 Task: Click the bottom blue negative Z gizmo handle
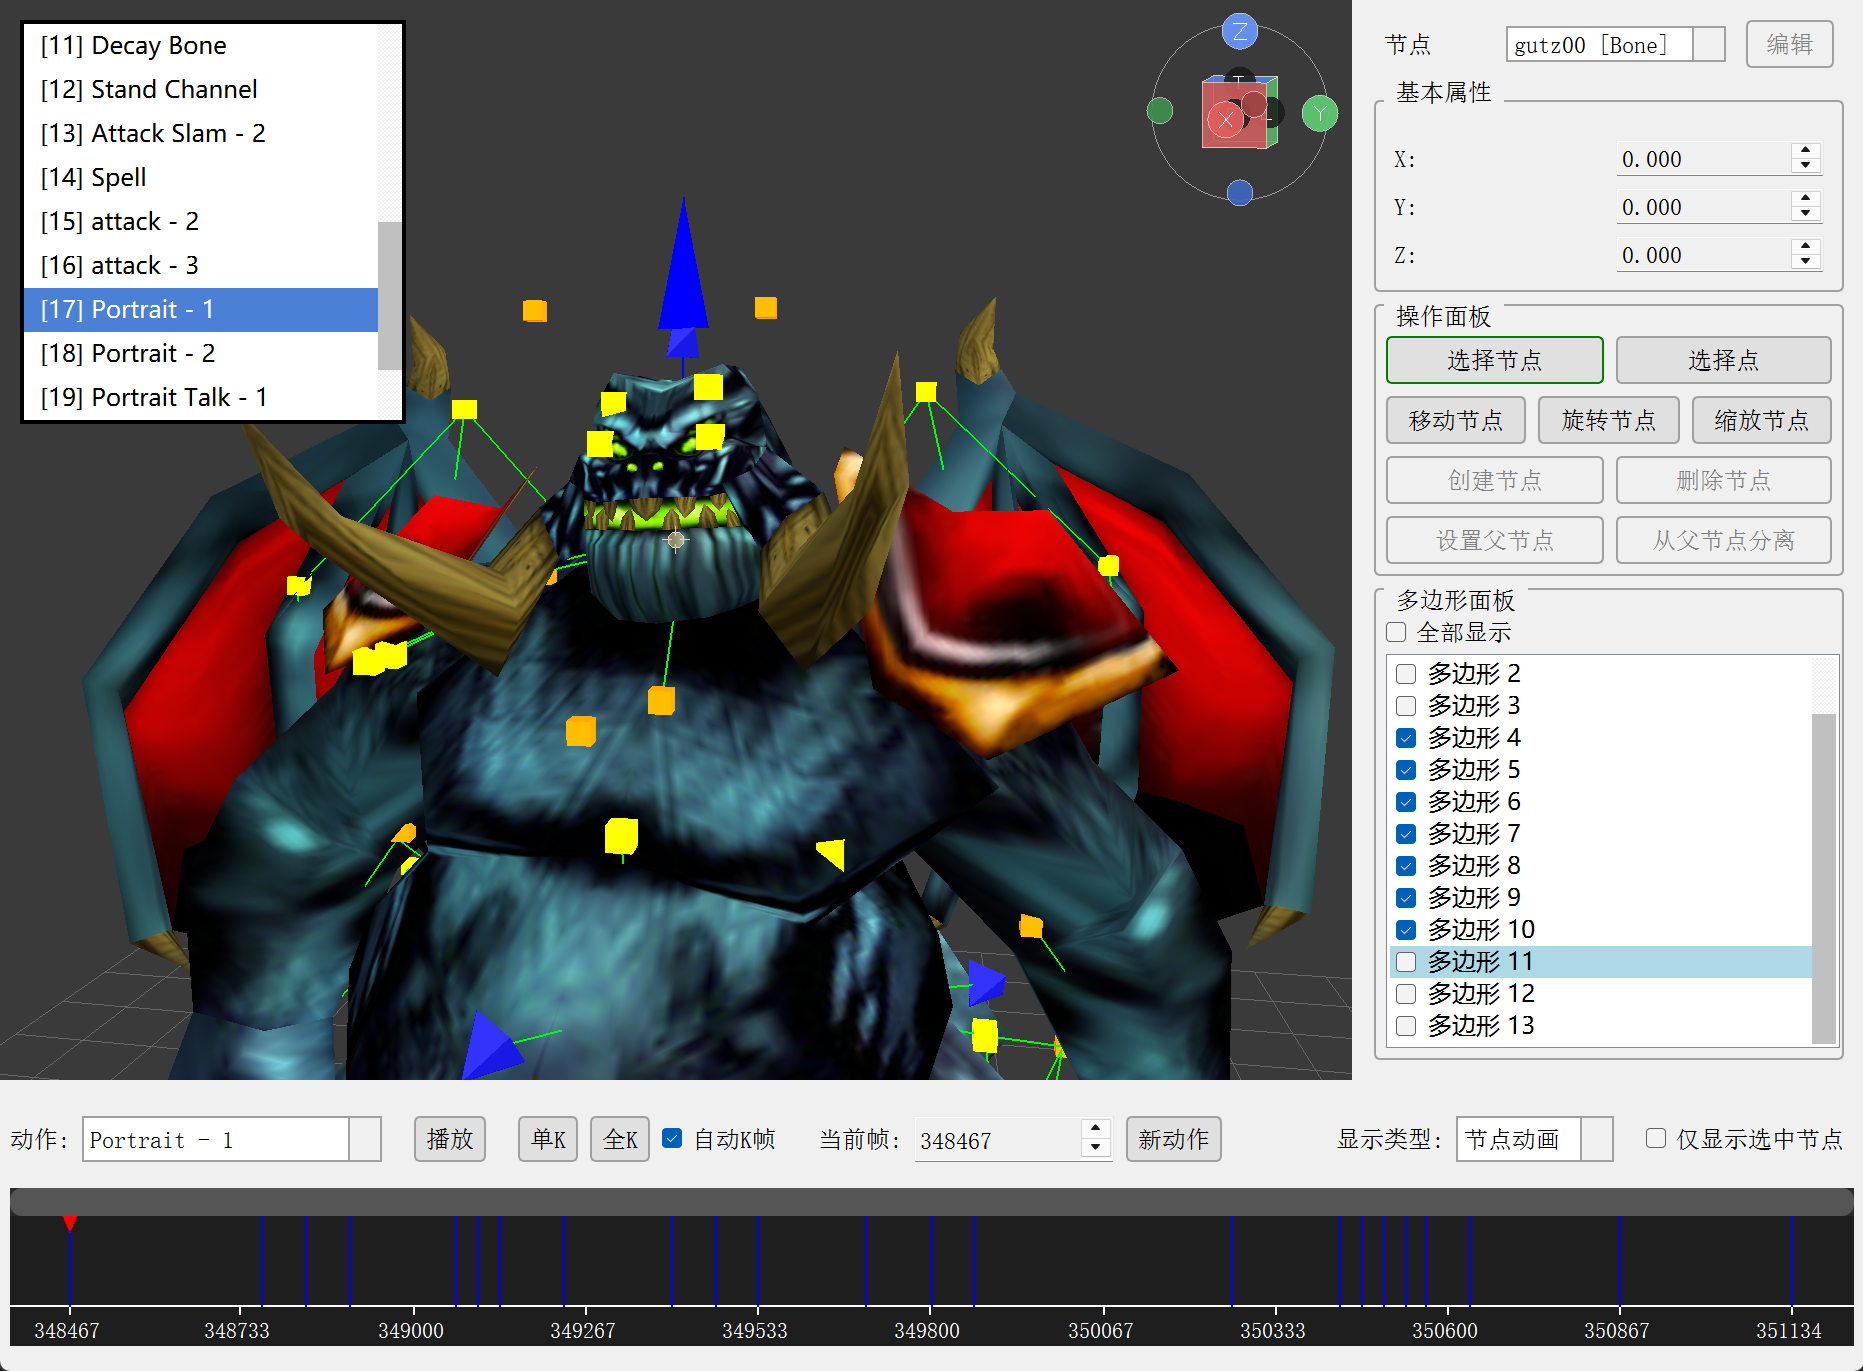click(1240, 192)
